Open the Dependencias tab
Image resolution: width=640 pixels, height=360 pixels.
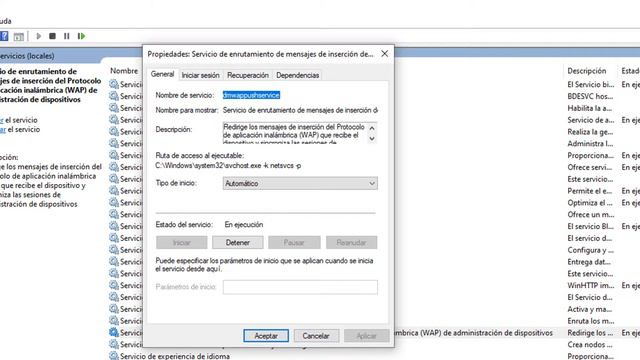point(298,75)
